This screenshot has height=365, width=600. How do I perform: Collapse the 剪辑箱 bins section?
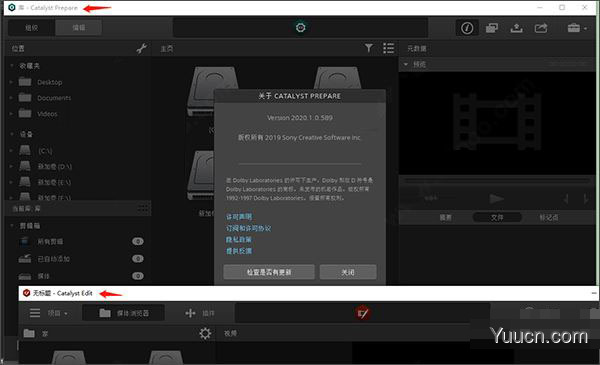[x=11, y=225]
